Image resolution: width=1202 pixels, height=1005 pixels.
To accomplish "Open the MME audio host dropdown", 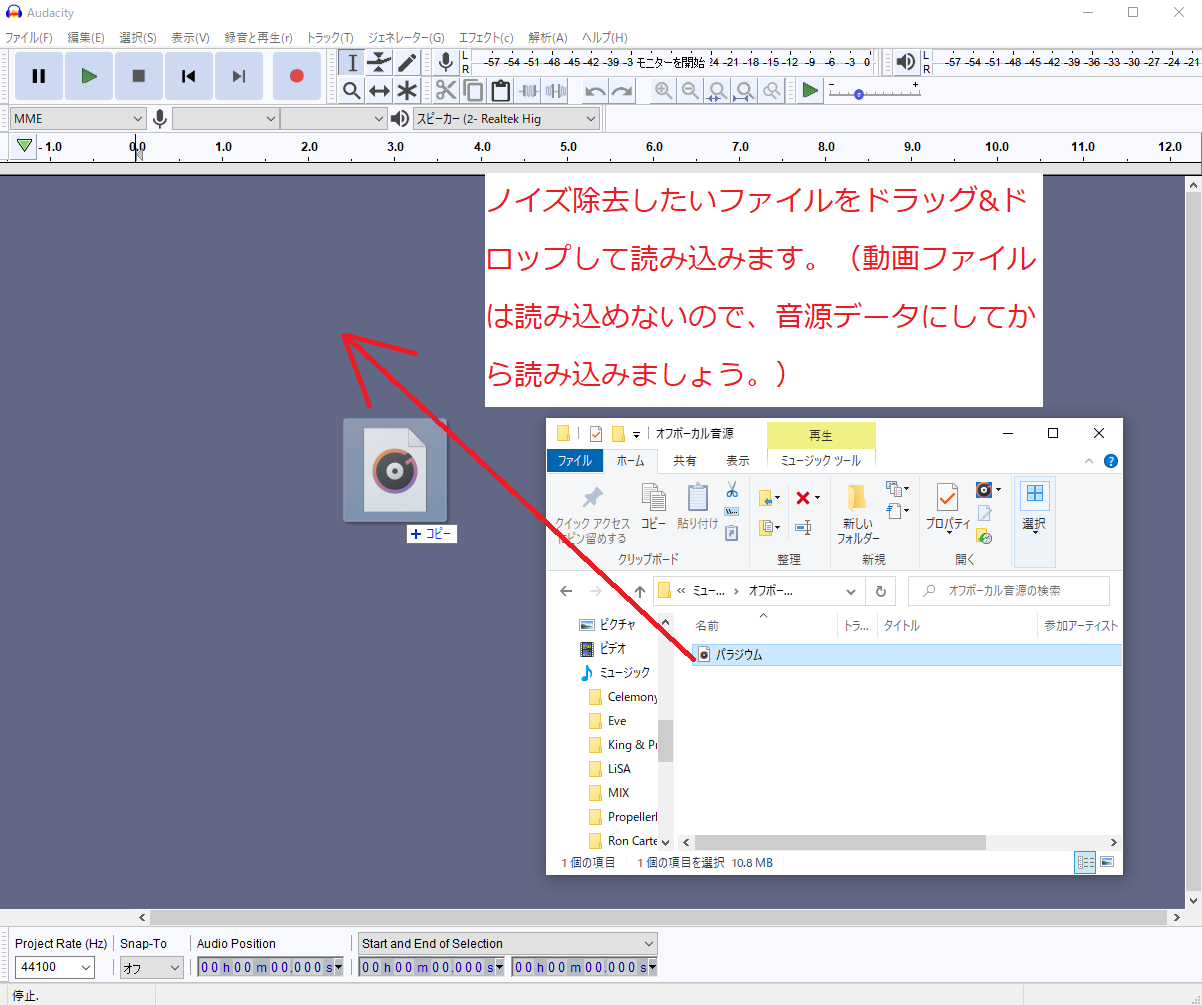I will [78, 119].
